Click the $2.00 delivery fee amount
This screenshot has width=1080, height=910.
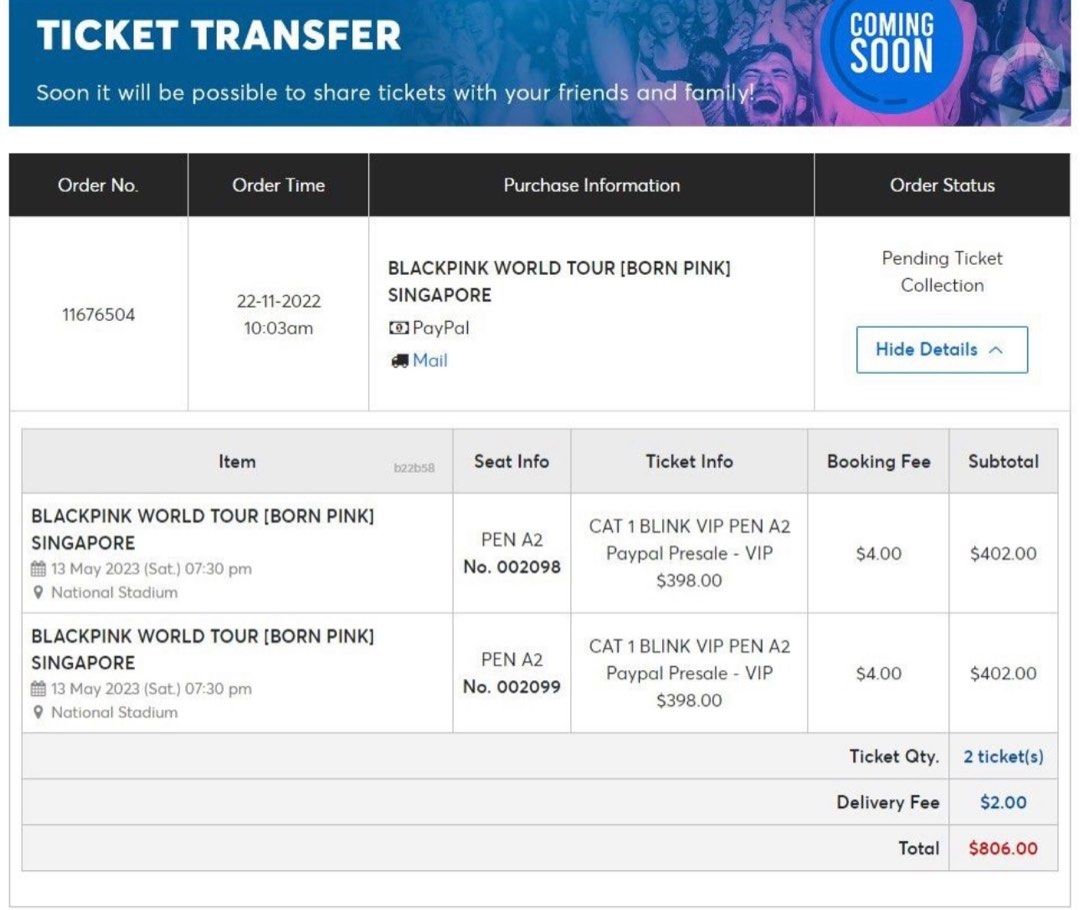1004,803
